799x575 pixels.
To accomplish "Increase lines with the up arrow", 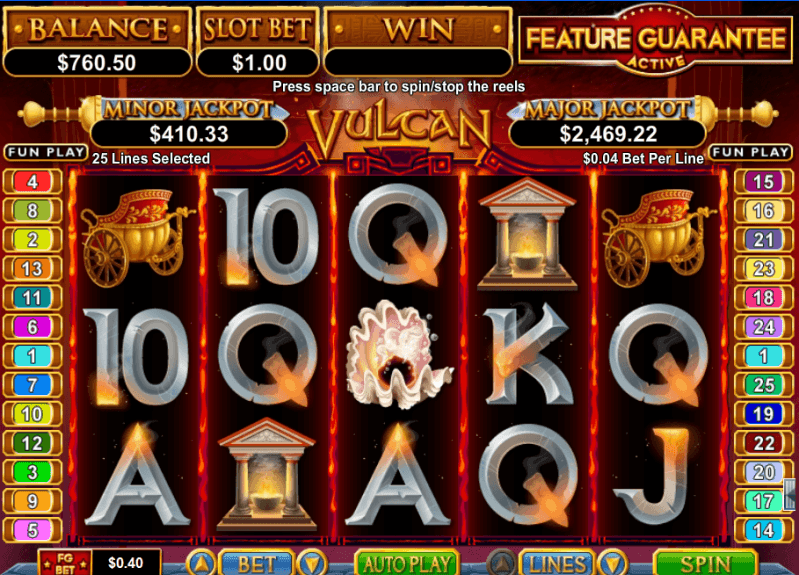I will click(x=502, y=563).
